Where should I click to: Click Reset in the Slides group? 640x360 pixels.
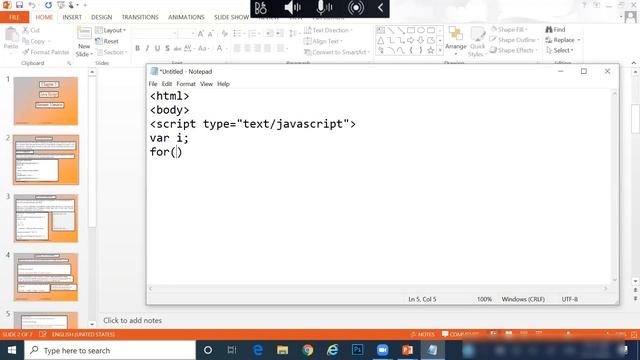(107, 41)
